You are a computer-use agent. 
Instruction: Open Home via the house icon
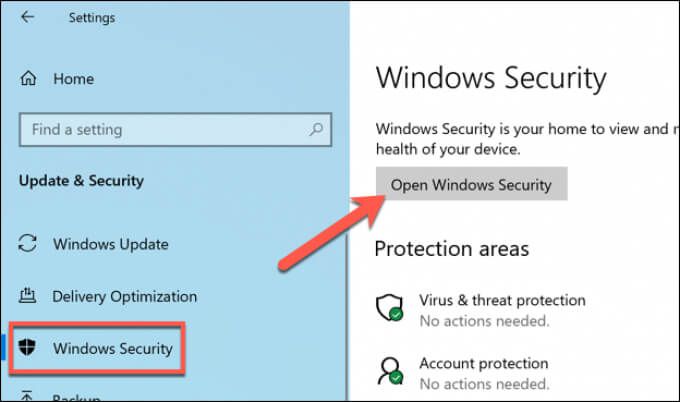28,78
